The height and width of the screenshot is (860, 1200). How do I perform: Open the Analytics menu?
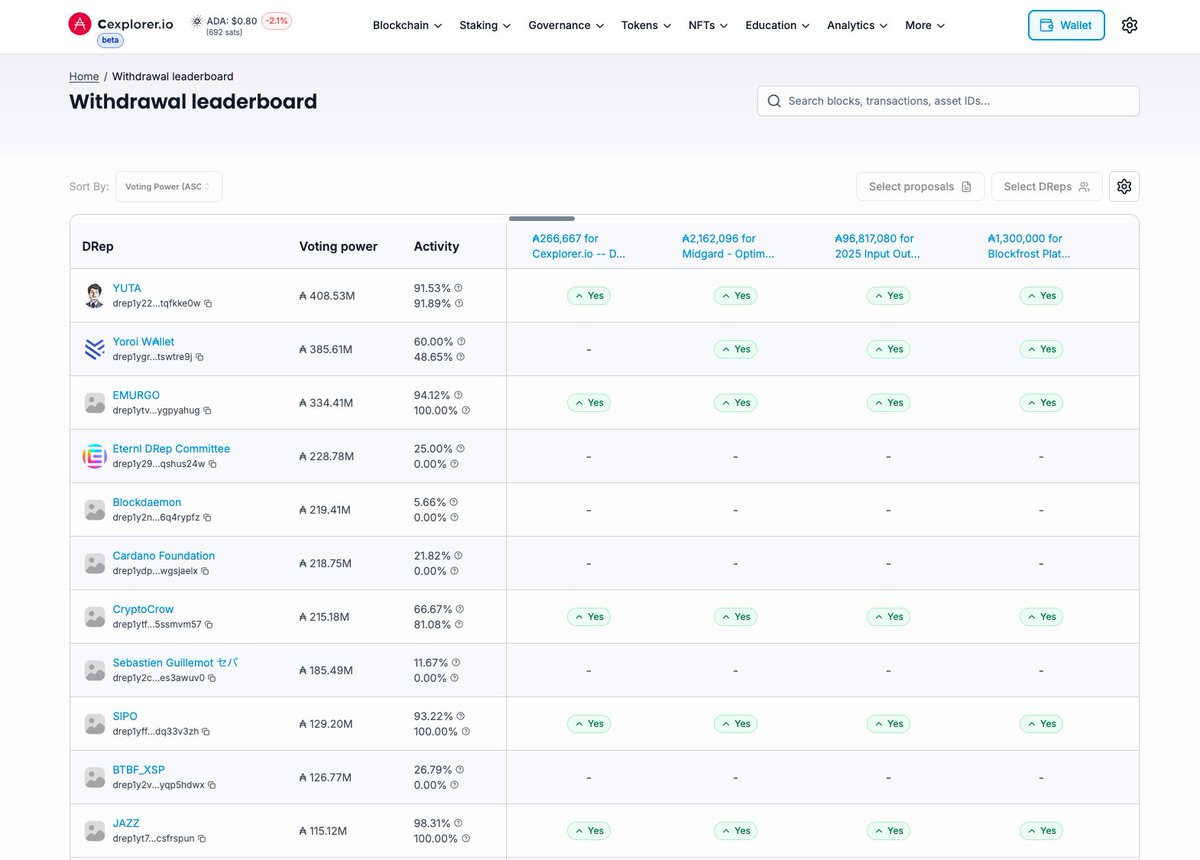[x=858, y=25]
